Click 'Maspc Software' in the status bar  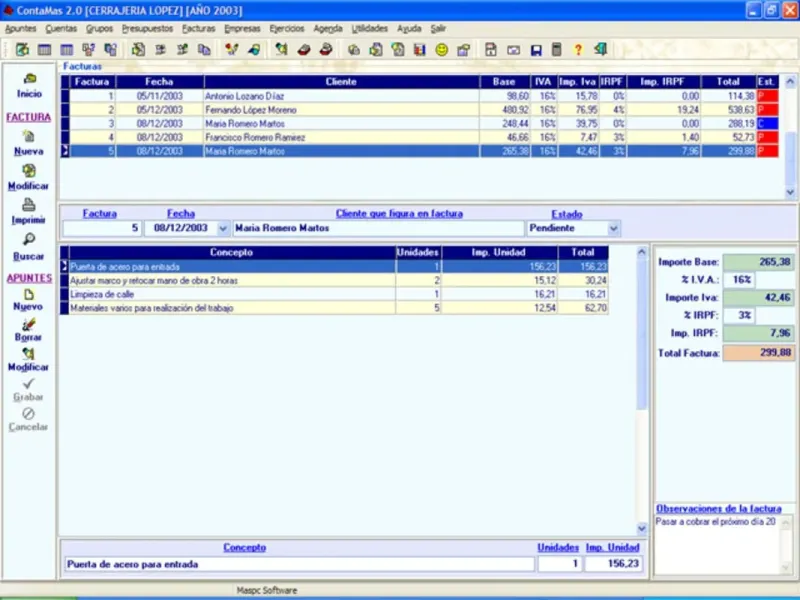[266, 590]
